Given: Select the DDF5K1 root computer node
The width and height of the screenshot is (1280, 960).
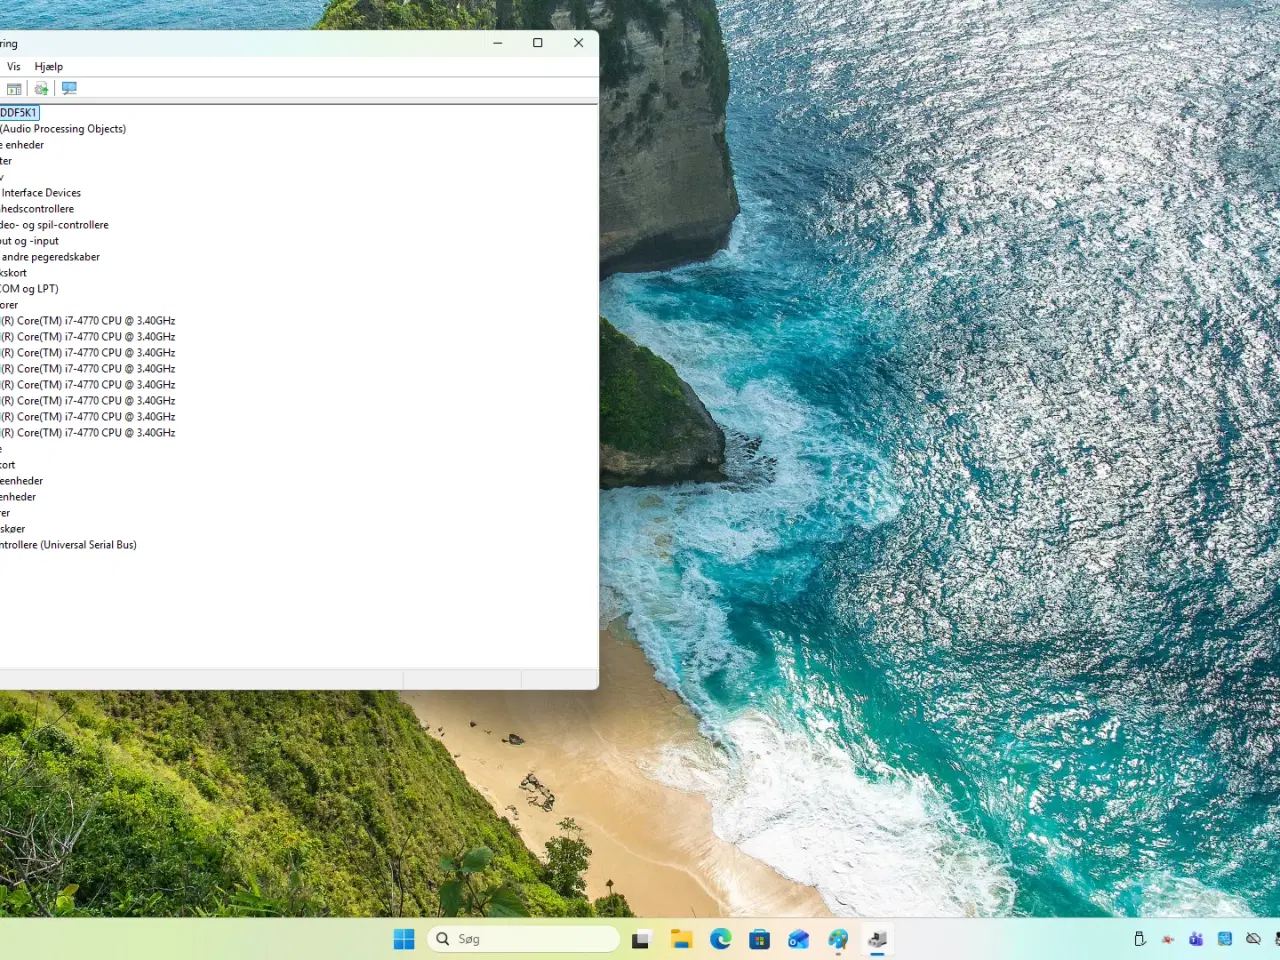Looking at the screenshot, I should coord(19,112).
